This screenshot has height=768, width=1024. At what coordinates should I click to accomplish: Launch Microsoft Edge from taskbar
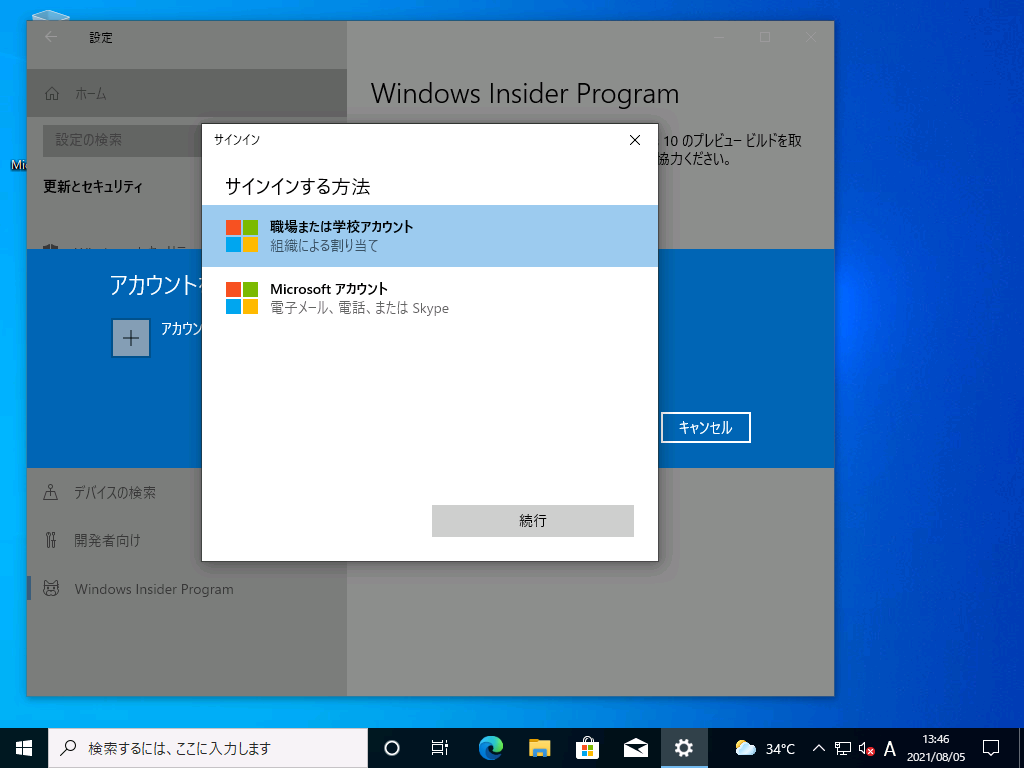[x=490, y=748]
